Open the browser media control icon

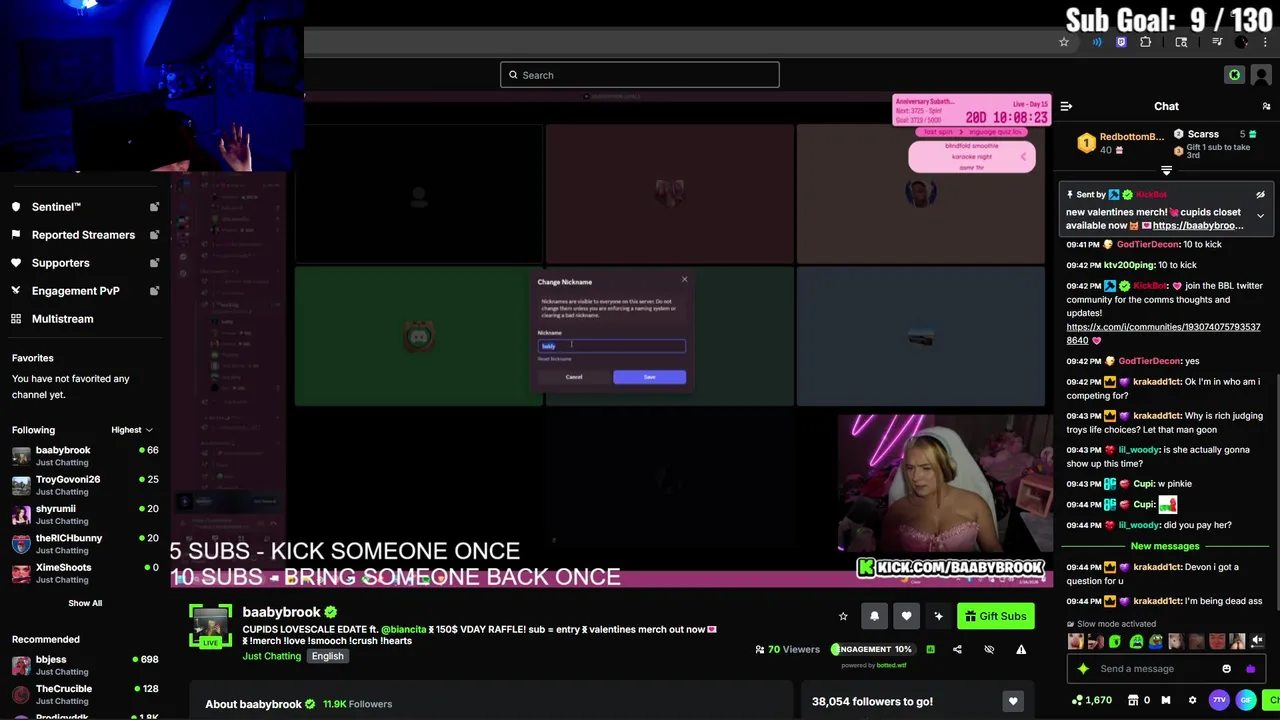[x=1217, y=42]
